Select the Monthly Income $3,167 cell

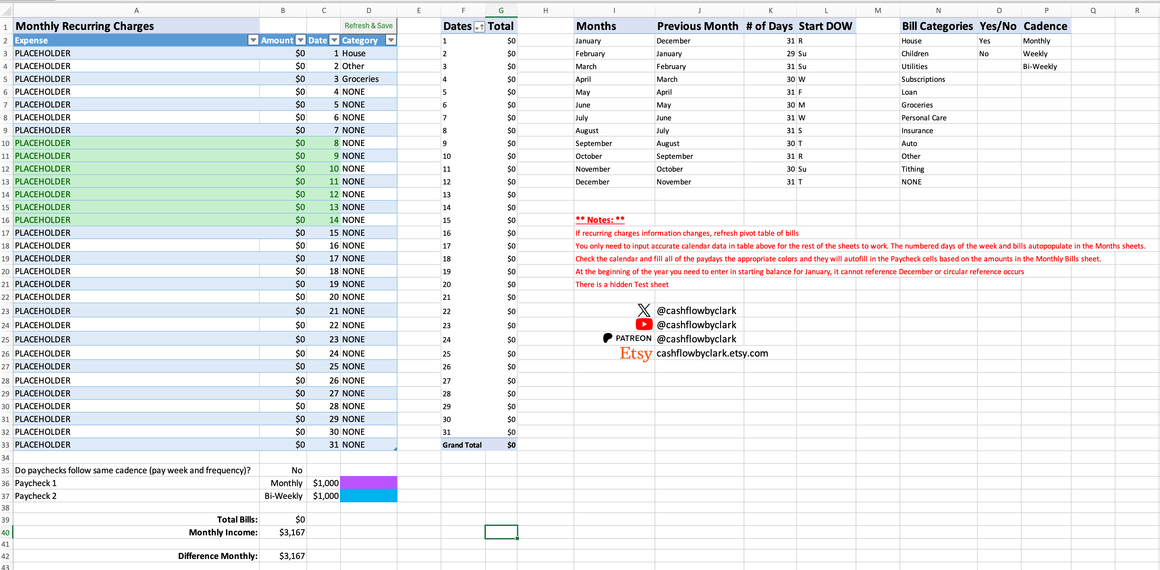coord(283,532)
